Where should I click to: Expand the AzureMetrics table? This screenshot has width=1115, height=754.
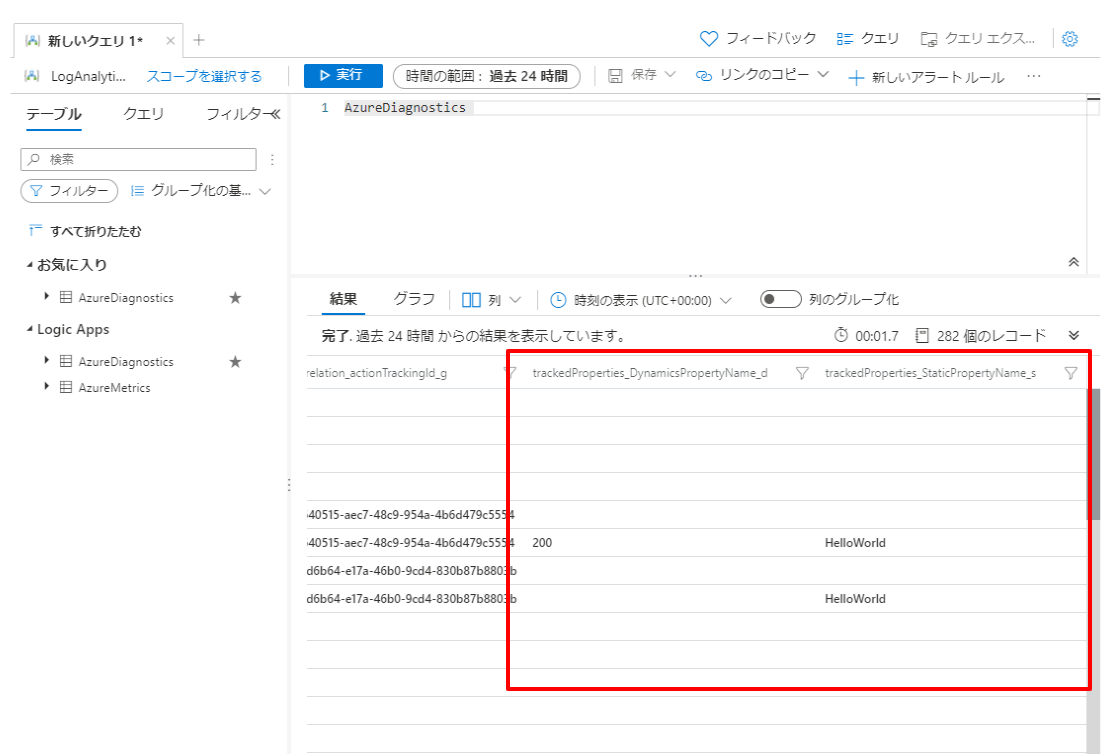[47, 386]
